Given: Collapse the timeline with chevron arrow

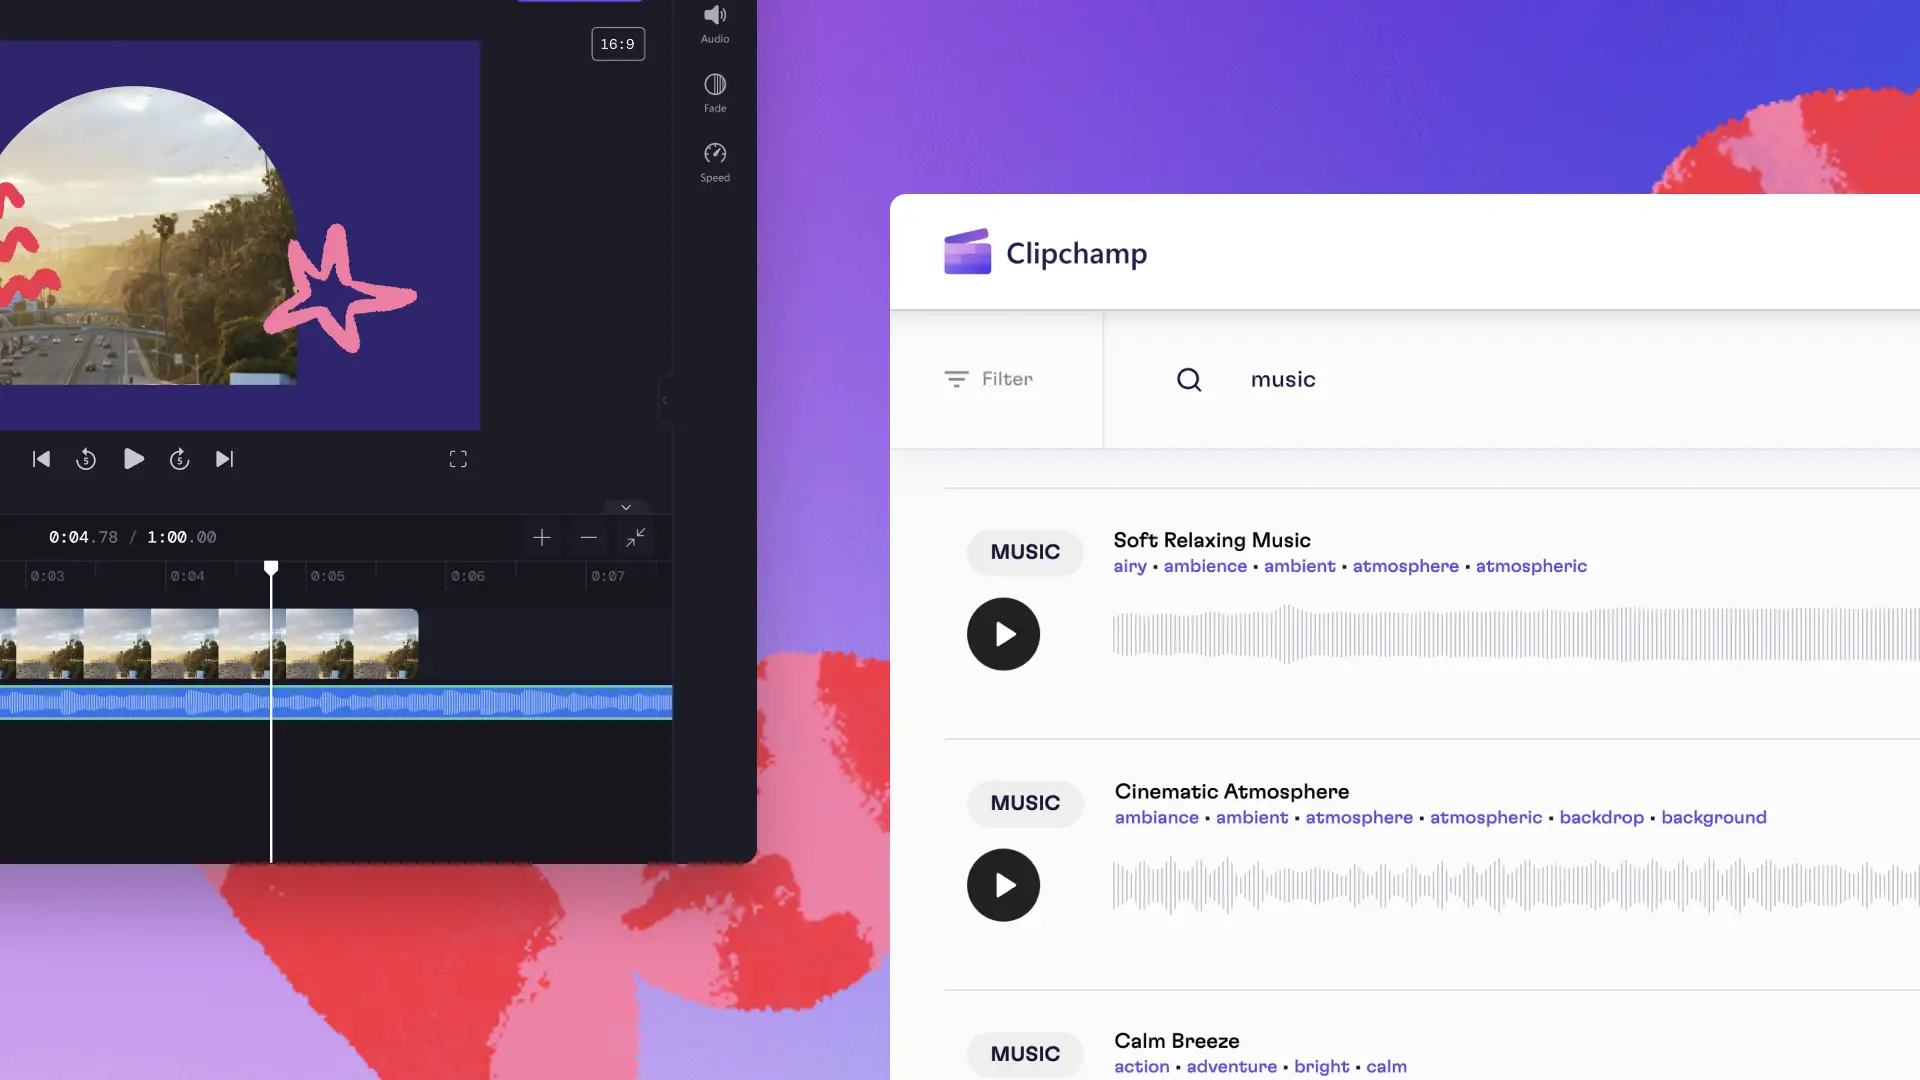Looking at the screenshot, I should click(x=626, y=507).
